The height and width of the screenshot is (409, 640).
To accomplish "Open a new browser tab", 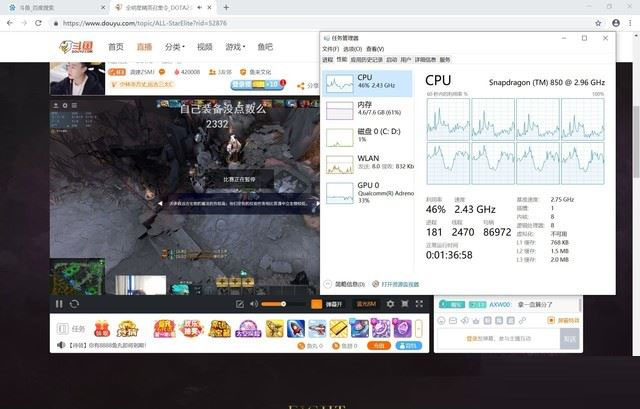I will click(x=226, y=7).
